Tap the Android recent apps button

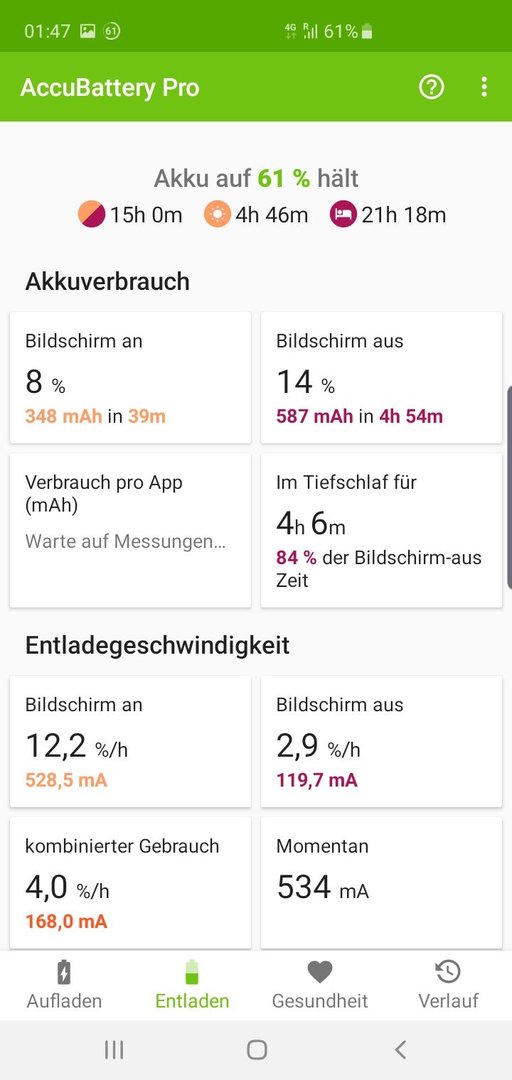click(114, 1050)
